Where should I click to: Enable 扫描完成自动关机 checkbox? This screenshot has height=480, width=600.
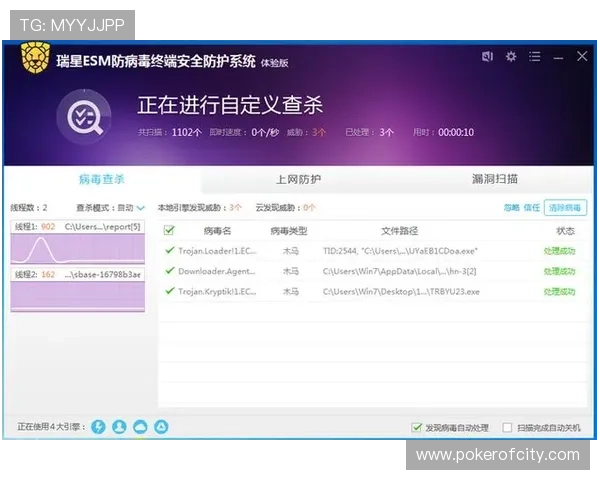pyautogui.click(x=507, y=427)
